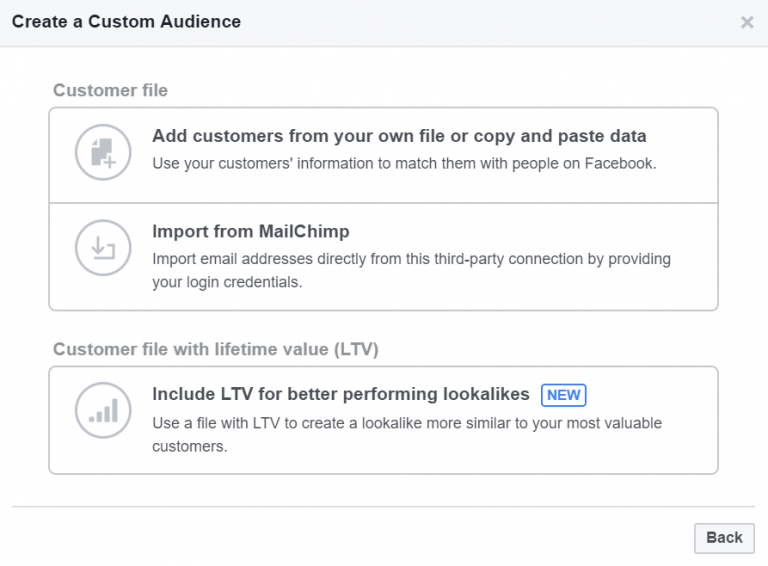
Task: Click the LTV bar chart icon
Action: (x=103, y=411)
